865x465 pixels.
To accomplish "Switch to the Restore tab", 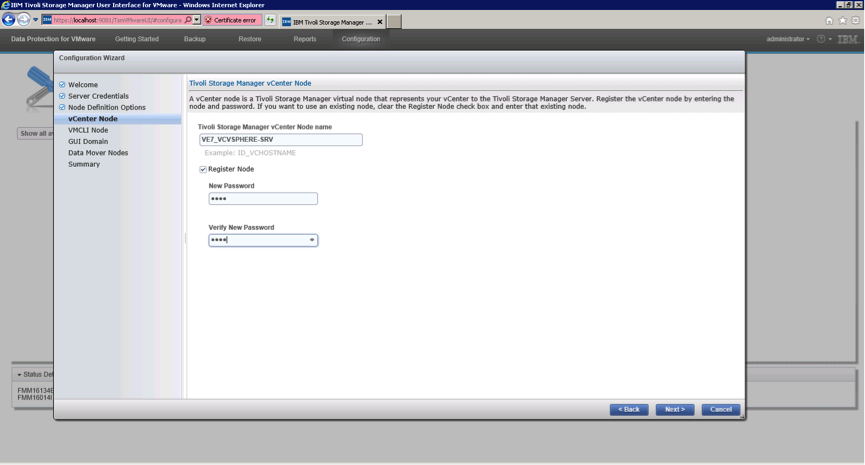I will coord(250,39).
